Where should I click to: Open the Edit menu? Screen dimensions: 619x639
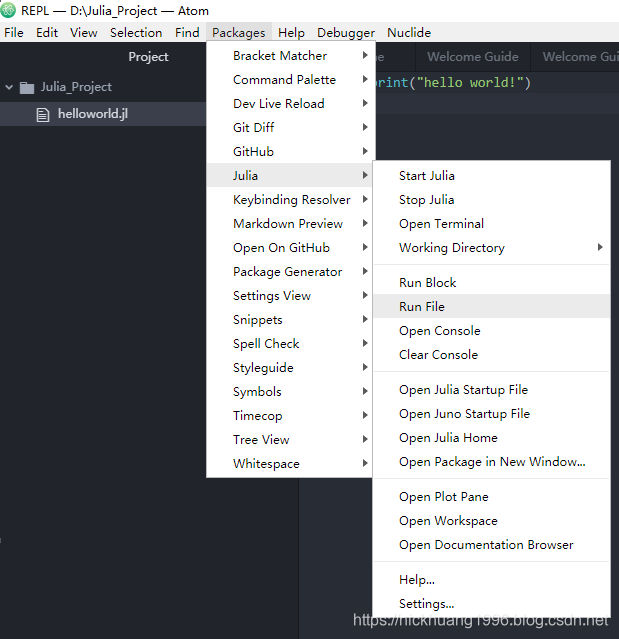click(47, 33)
